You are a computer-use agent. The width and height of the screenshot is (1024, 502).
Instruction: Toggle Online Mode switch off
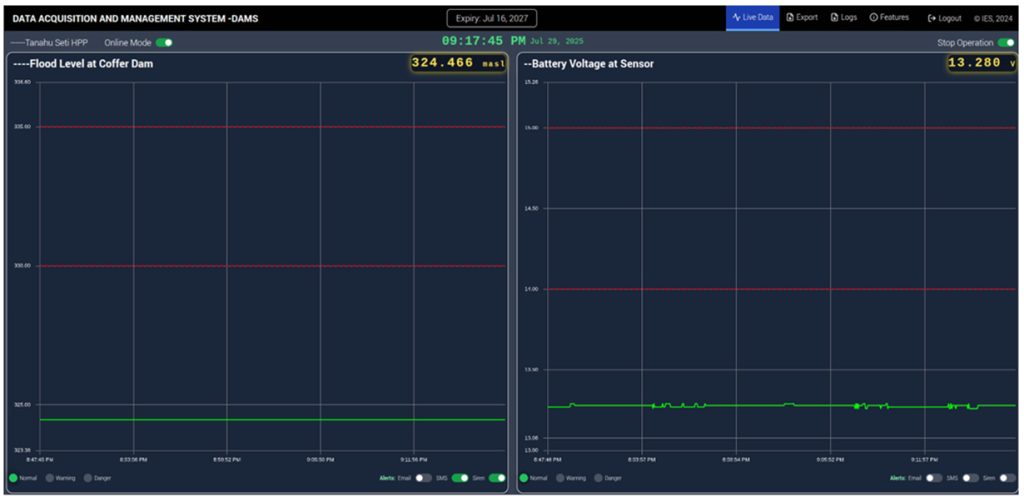point(163,43)
